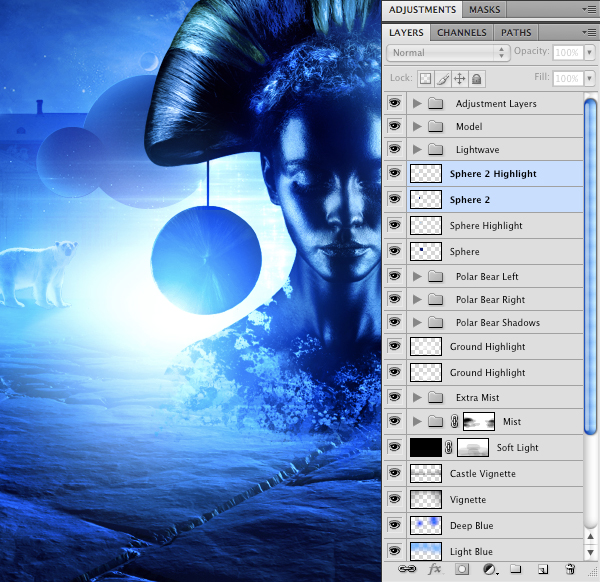Create new fill or adjustment layer
600x582 pixels.
[489, 569]
